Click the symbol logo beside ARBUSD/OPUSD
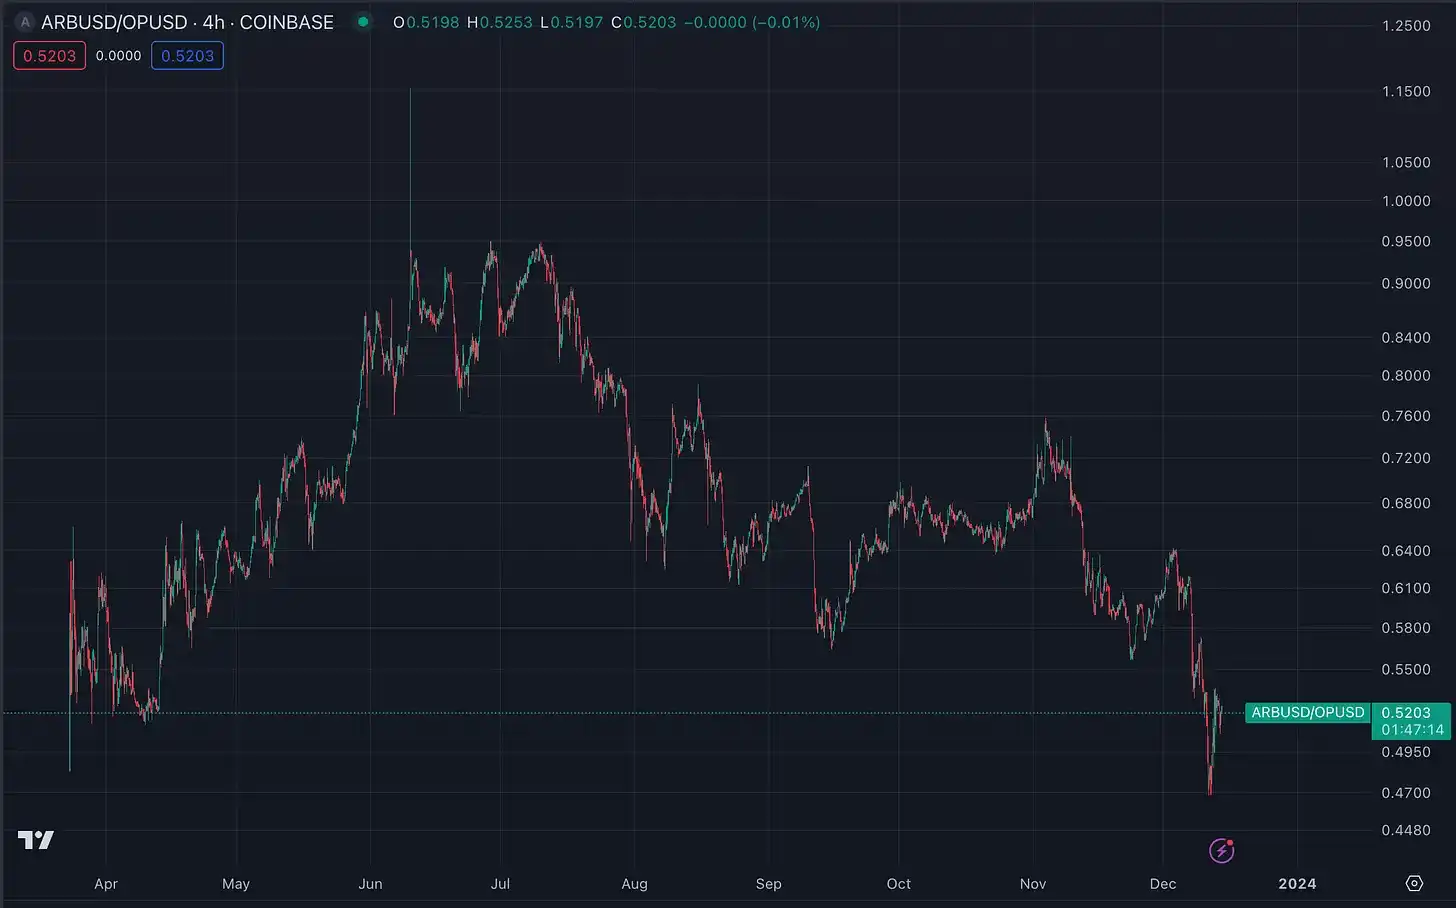Viewport: 1456px width, 908px height. point(25,22)
